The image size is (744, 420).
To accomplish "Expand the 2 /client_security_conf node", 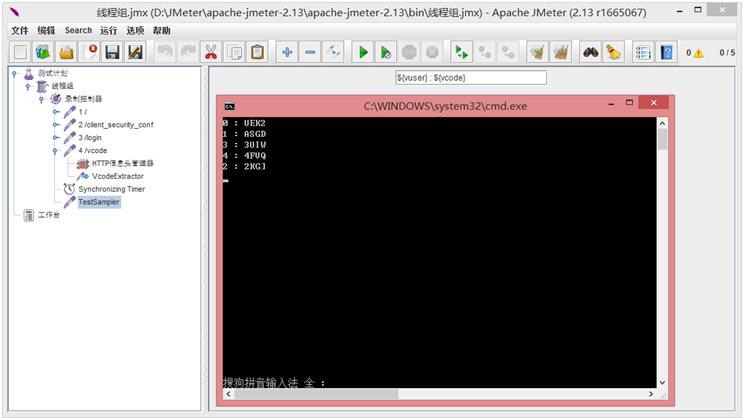I will coord(55,125).
